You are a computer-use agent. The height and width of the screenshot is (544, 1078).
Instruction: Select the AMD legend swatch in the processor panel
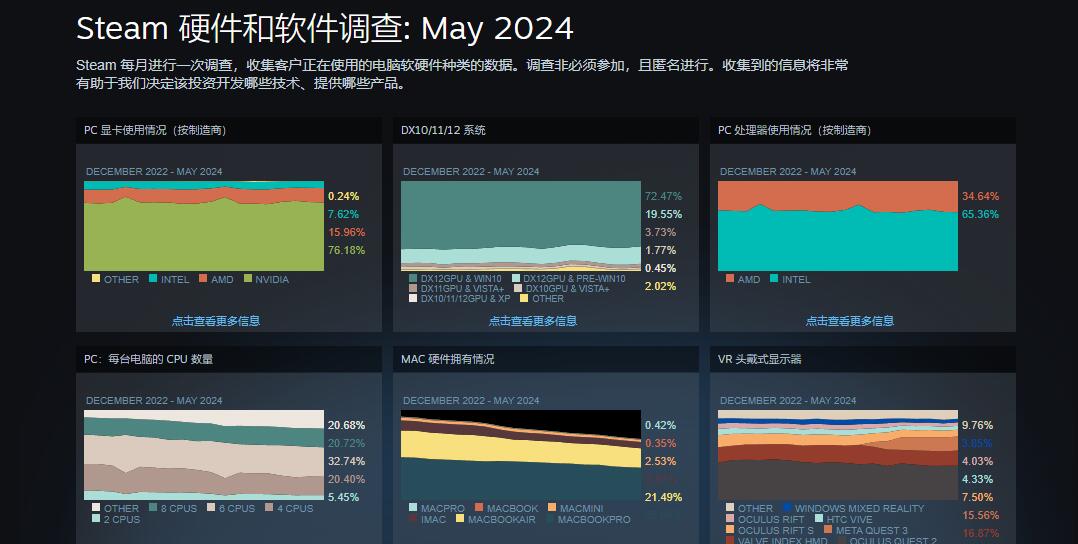point(730,279)
